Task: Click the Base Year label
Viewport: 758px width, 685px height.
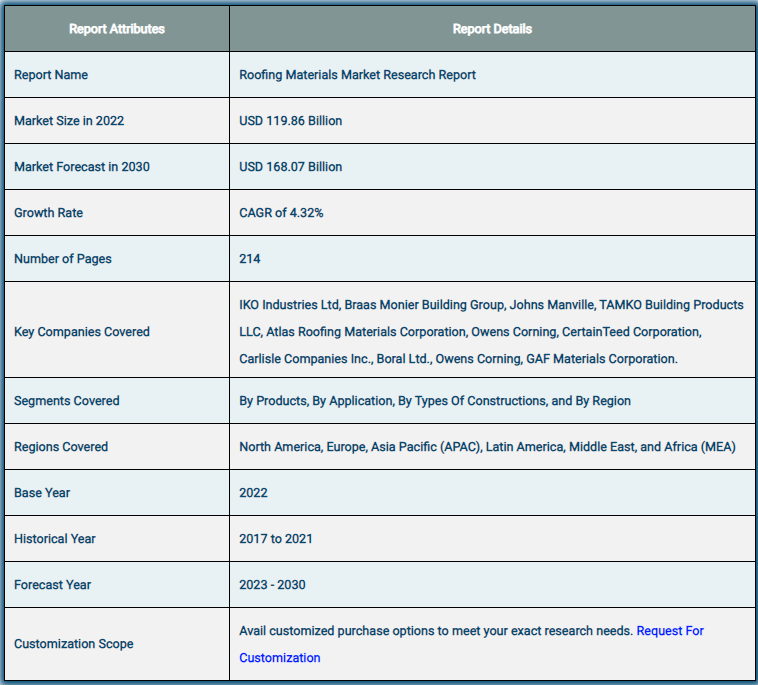Action: (x=42, y=493)
